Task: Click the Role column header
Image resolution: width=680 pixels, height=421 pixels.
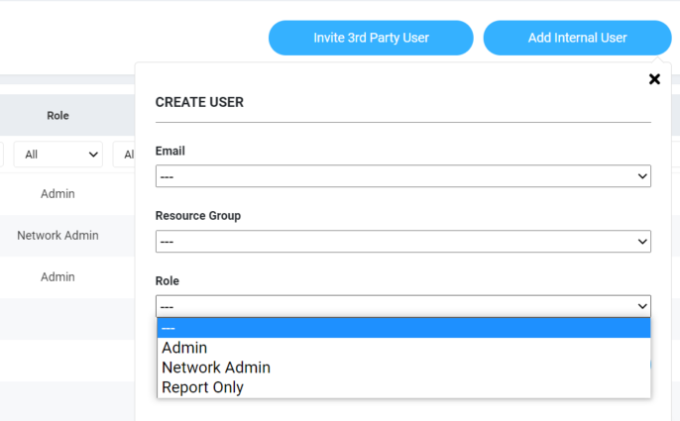Action: [58, 116]
